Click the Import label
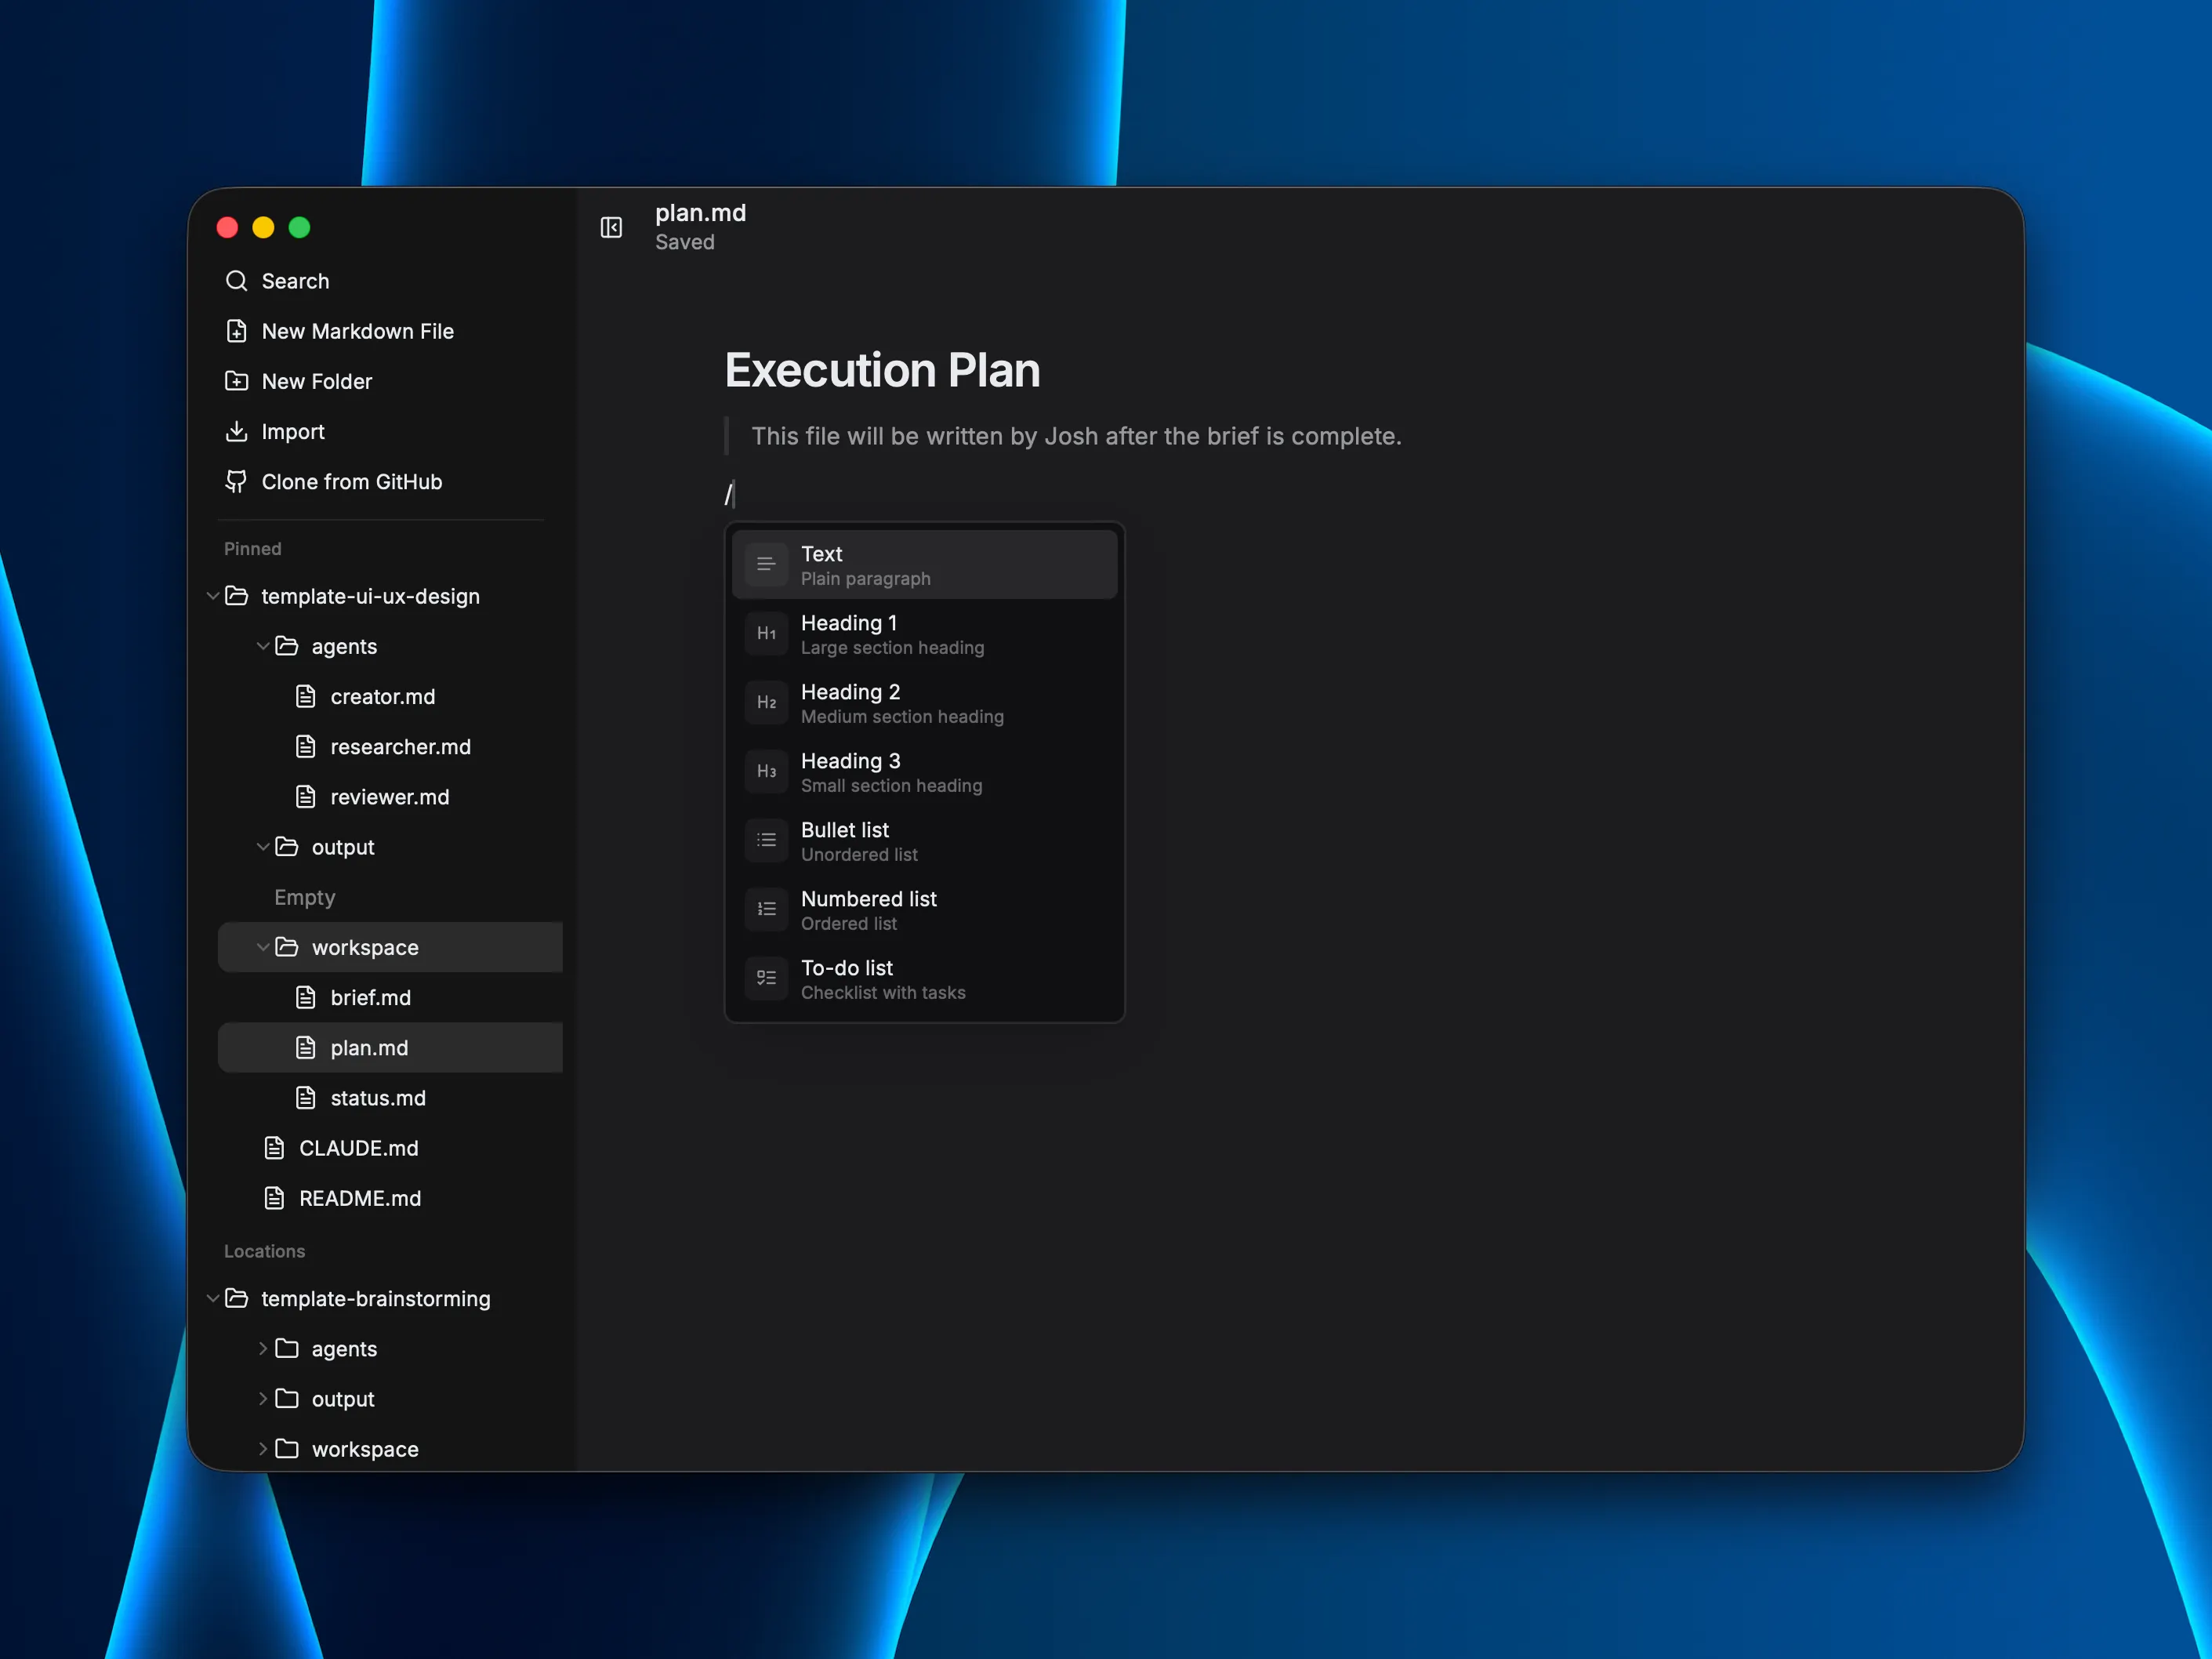This screenshot has width=2212, height=1659. click(x=293, y=431)
